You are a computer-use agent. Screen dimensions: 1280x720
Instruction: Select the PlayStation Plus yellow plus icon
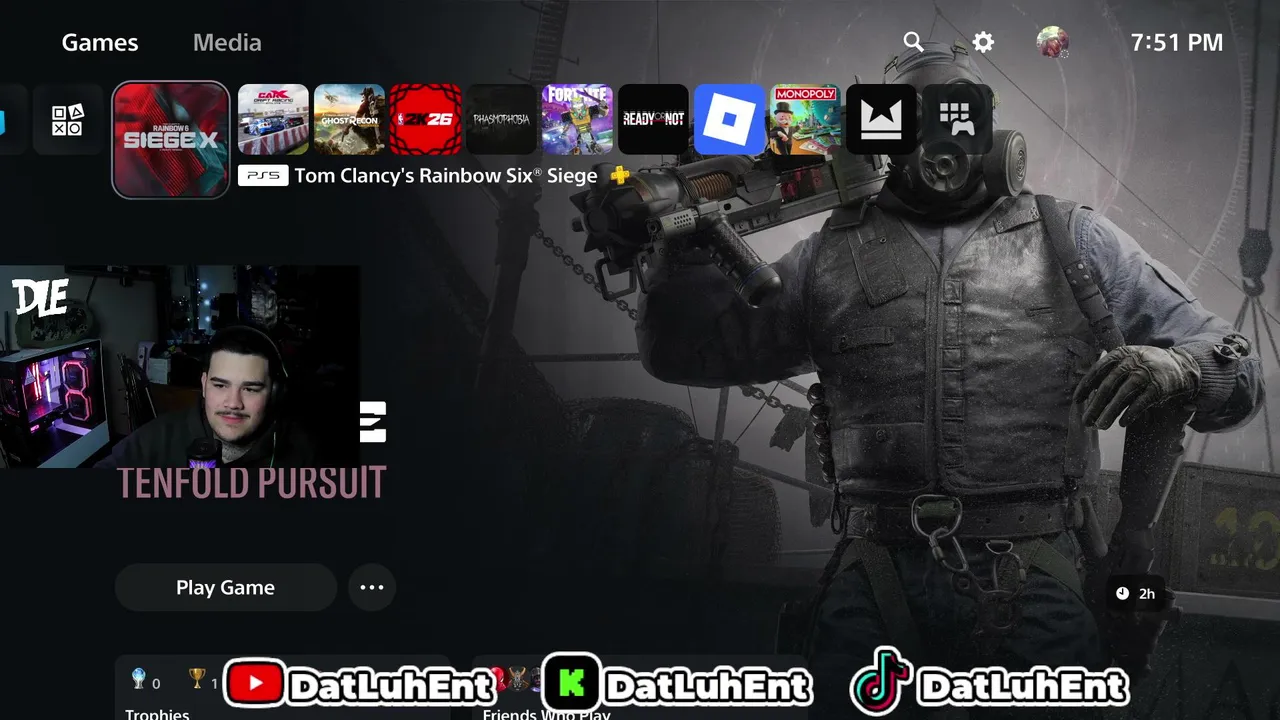pos(620,176)
